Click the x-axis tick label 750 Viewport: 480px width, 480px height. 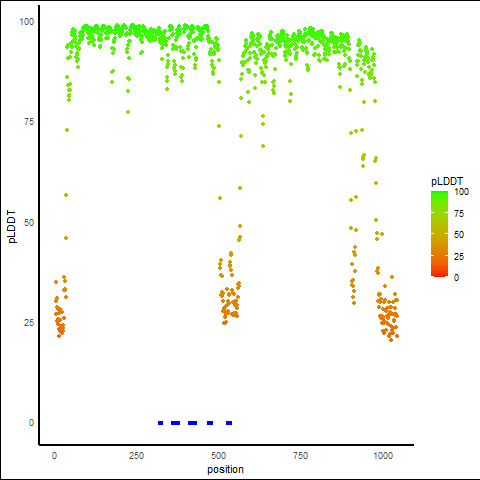click(301, 455)
